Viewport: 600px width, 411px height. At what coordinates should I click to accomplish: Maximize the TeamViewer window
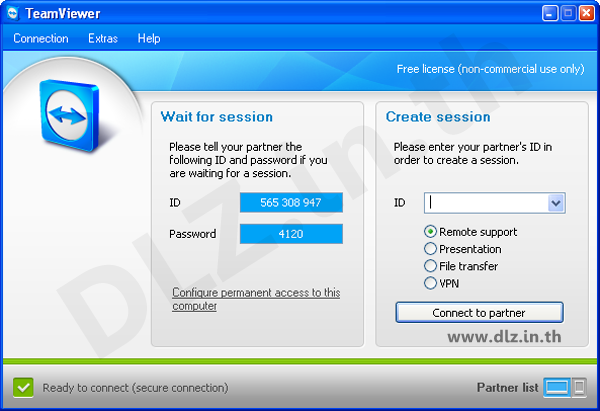pos(568,13)
